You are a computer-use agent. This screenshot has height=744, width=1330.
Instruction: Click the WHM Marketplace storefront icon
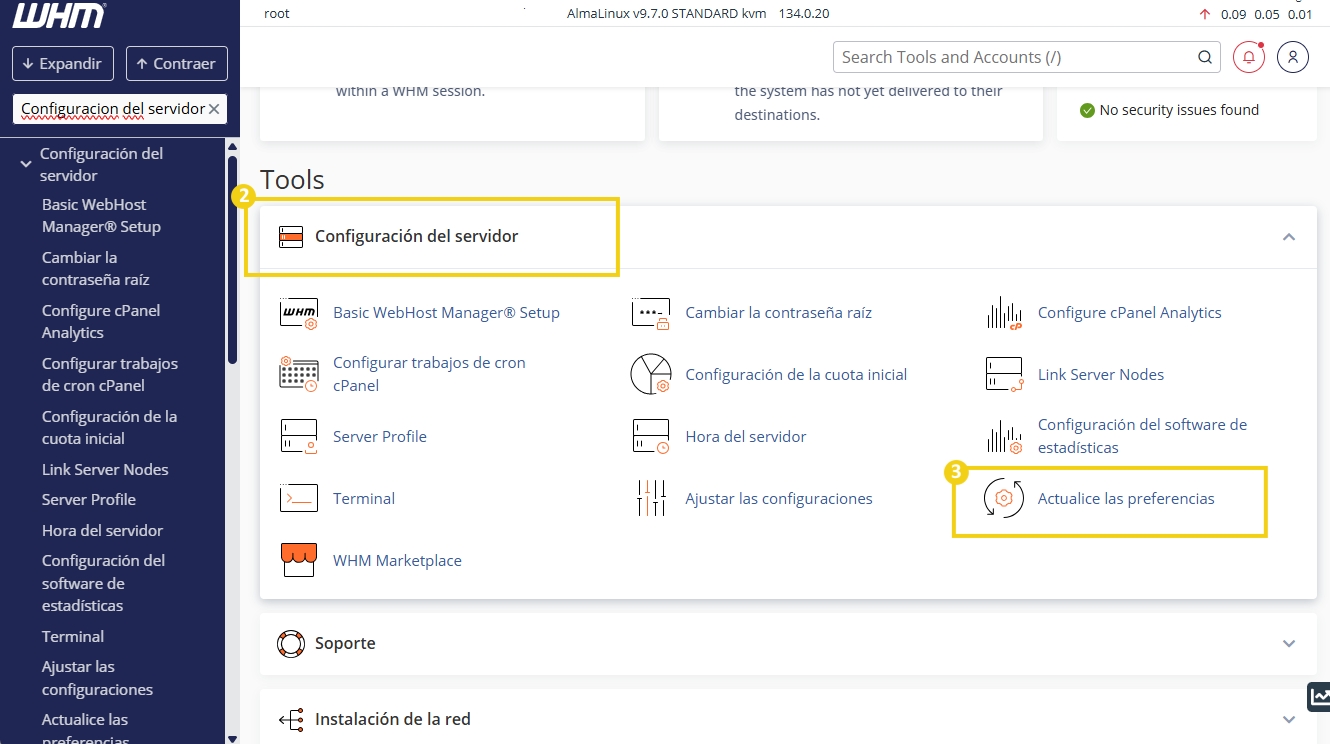click(298, 560)
